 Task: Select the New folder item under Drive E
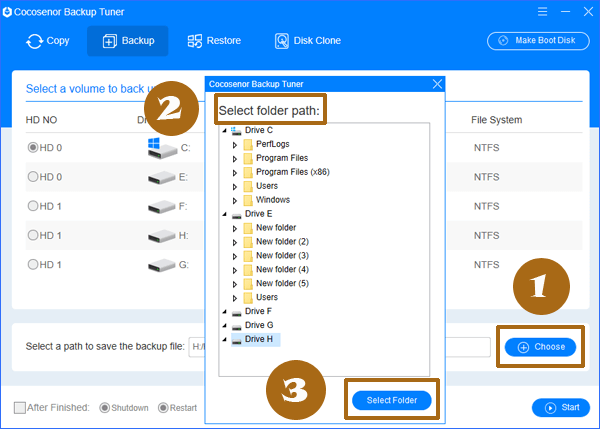pyautogui.click(x=276, y=228)
